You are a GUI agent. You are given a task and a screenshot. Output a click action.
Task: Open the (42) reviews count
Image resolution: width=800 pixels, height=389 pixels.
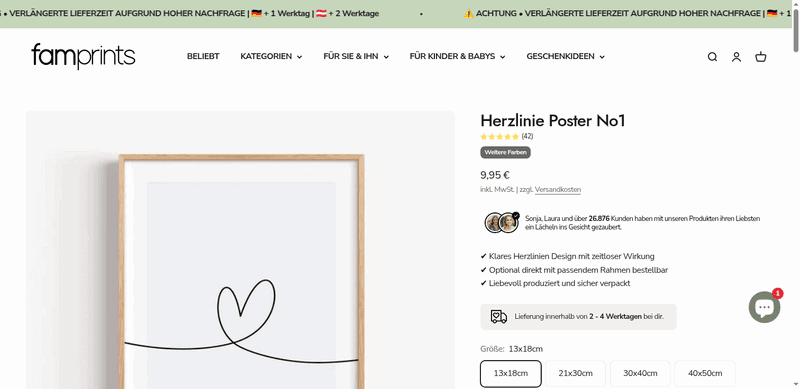click(528, 136)
